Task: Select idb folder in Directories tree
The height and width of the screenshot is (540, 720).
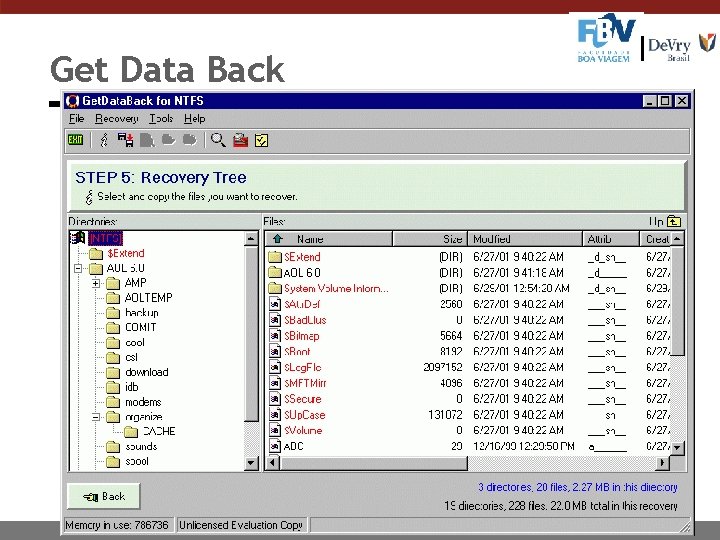Action: [131, 387]
